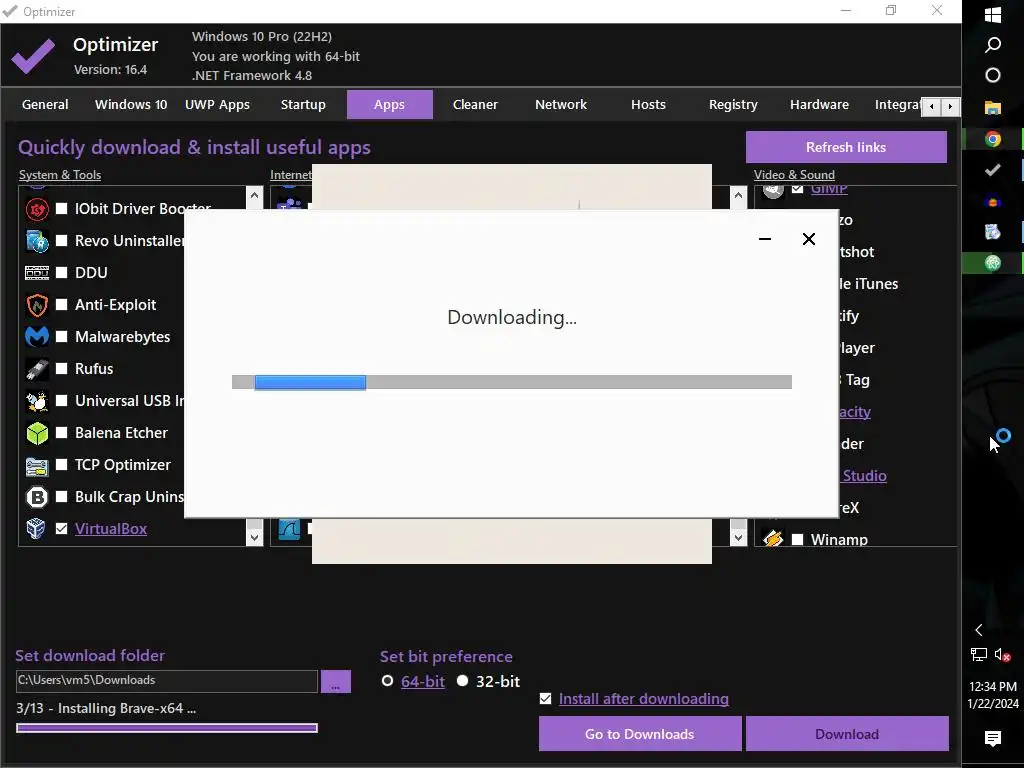This screenshot has height=768, width=1024.
Task: Click the DDU app icon
Action: pyautogui.click(x=37, y=273)
